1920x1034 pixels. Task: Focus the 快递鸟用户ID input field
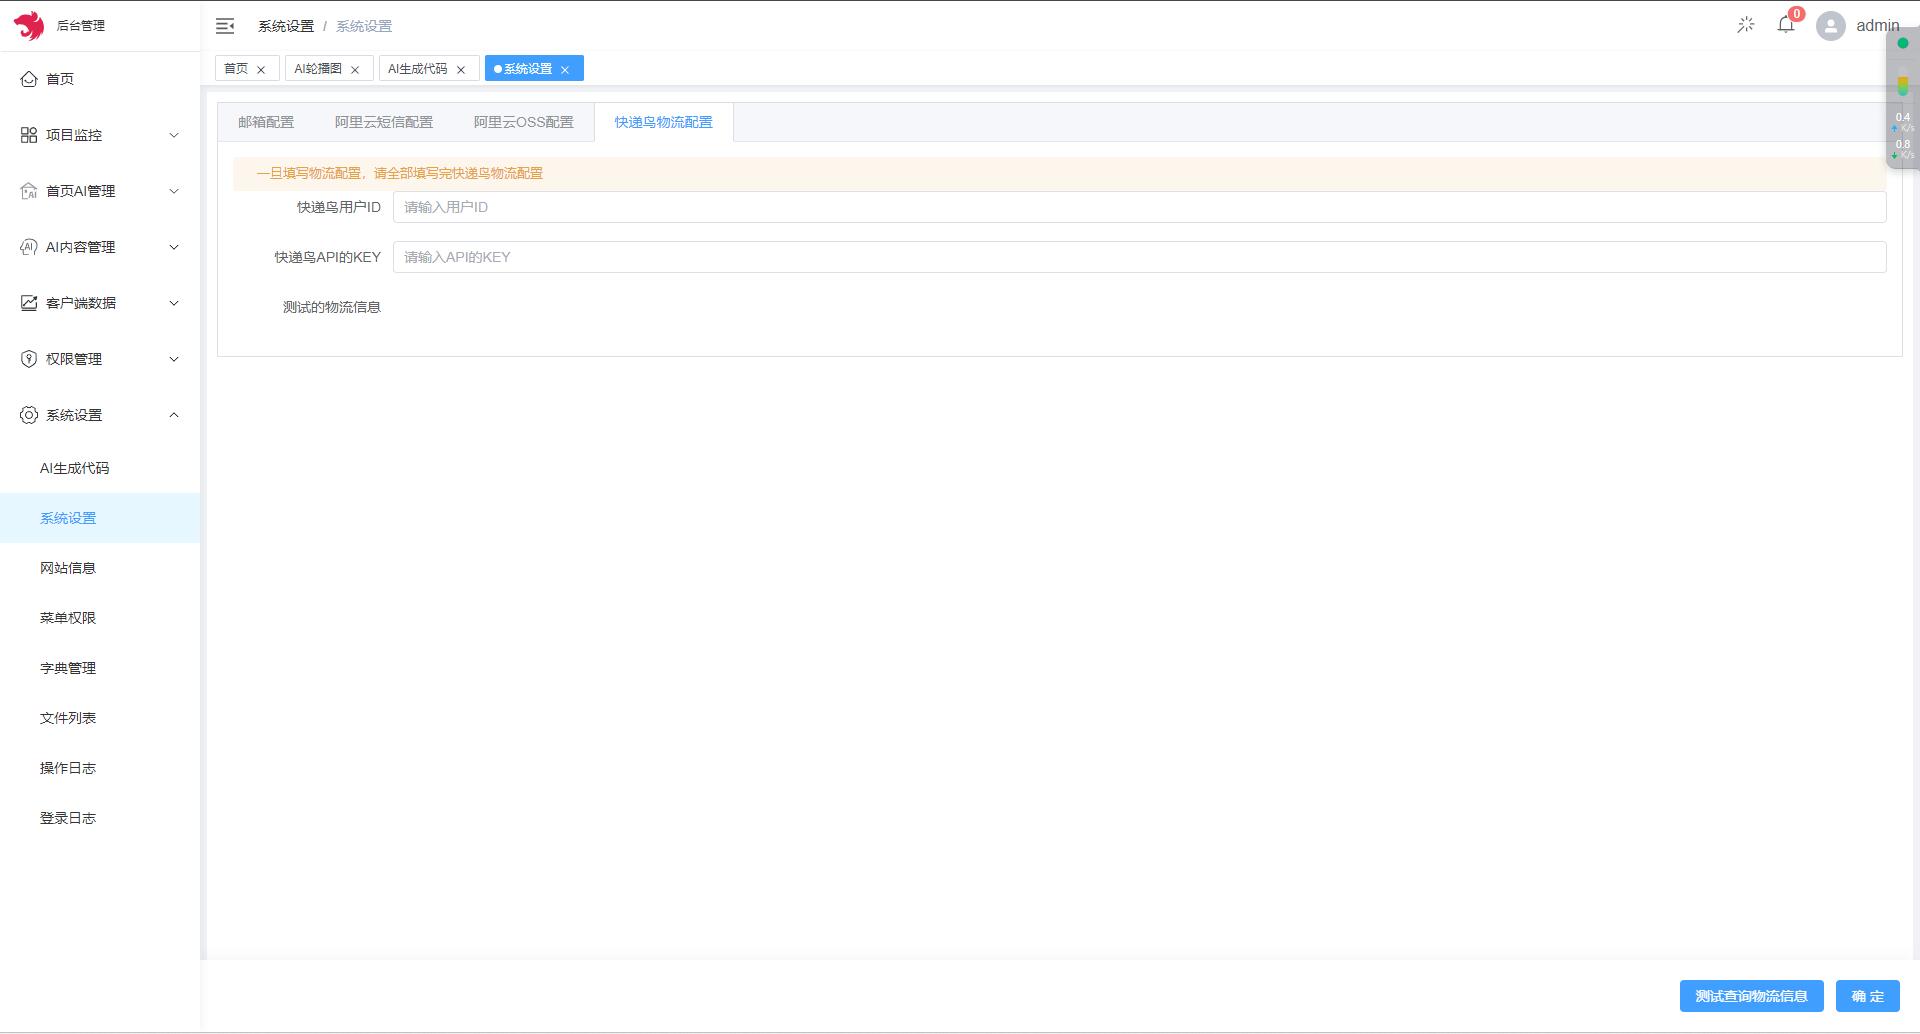(1139, 207)
